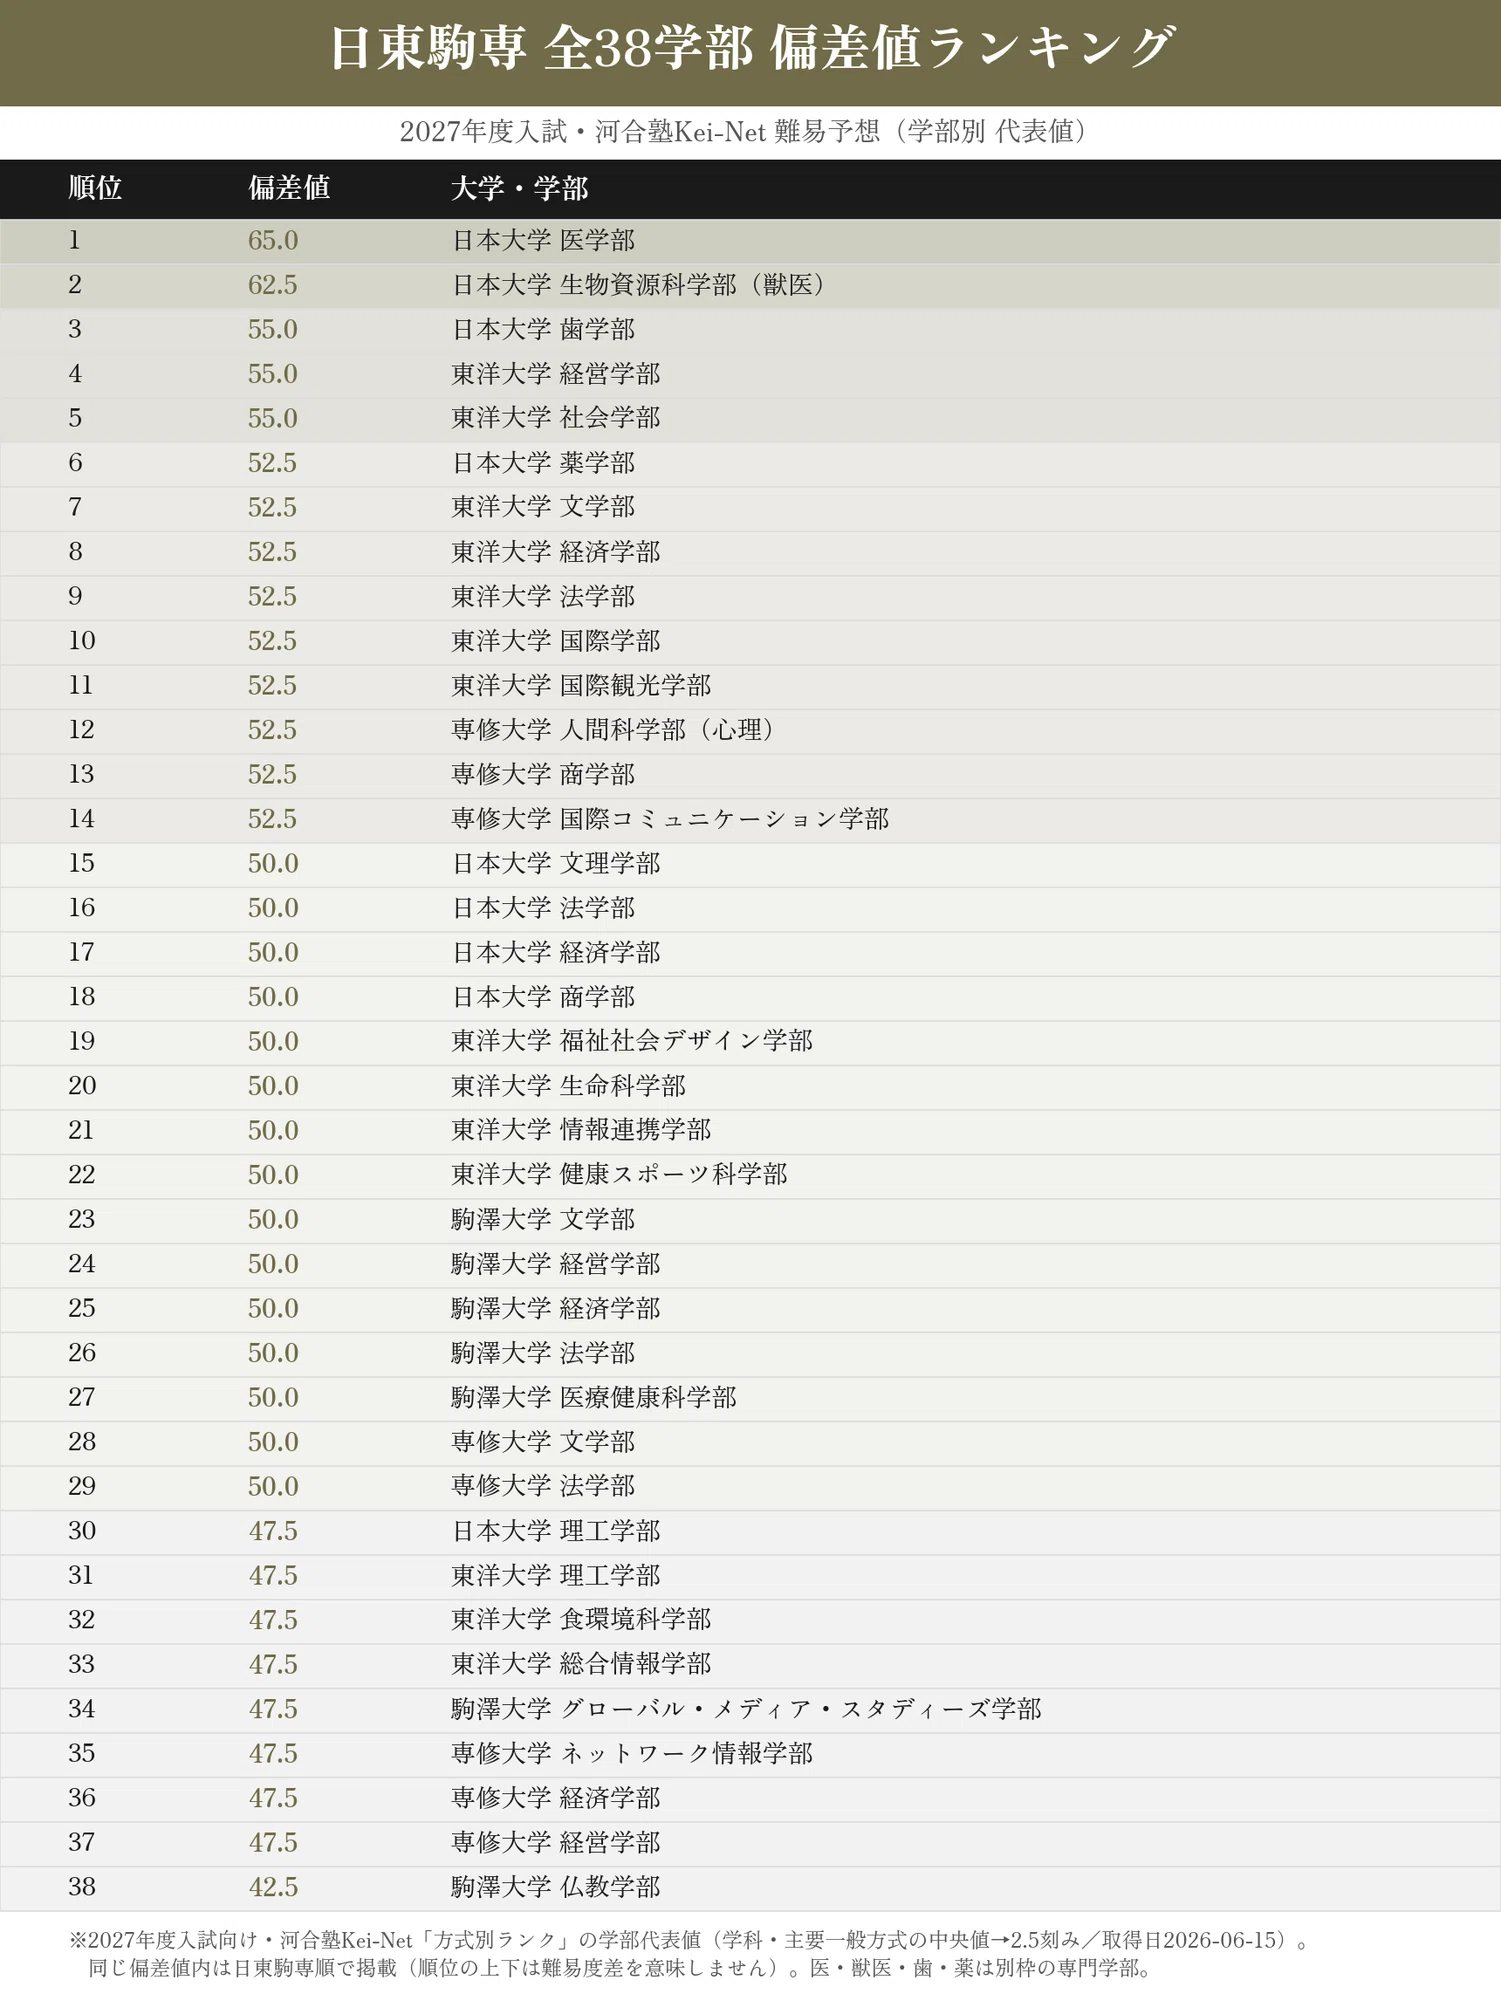Click rank number 38 in the 順位 column
The image size is (1501, 2000).
click(x=82, y=1887)
